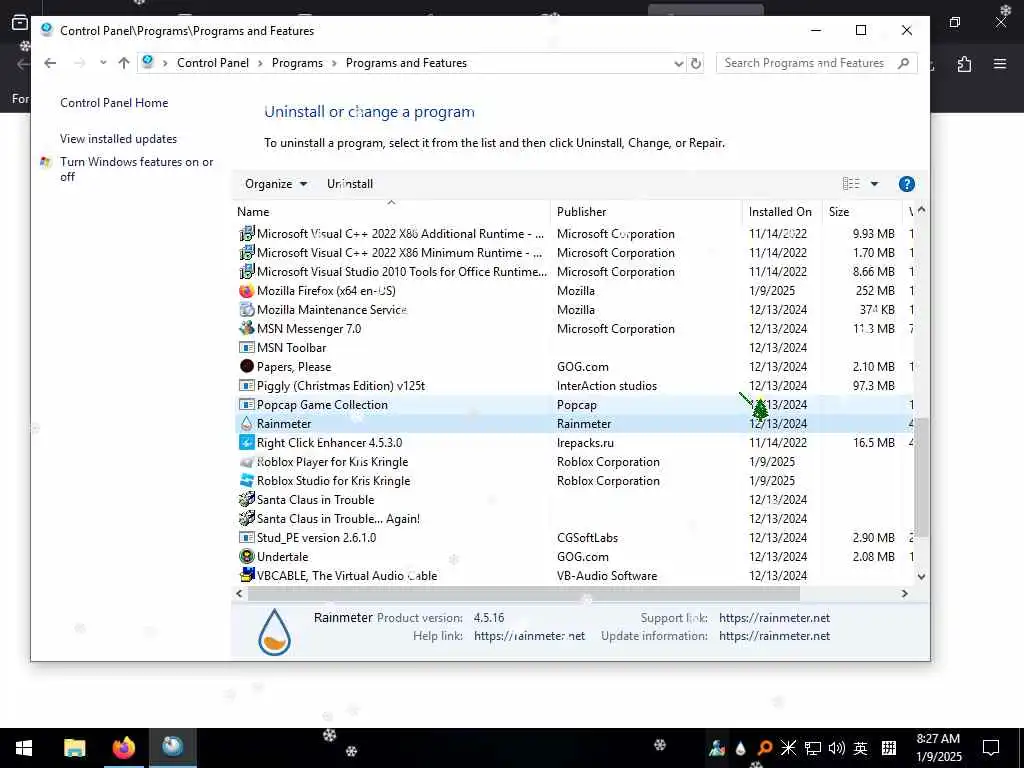The height and width of the screenshot is (768, 1024).
Task: Click the Mozilla Firefox program icon in list
Action: click(x=246, y=291)
